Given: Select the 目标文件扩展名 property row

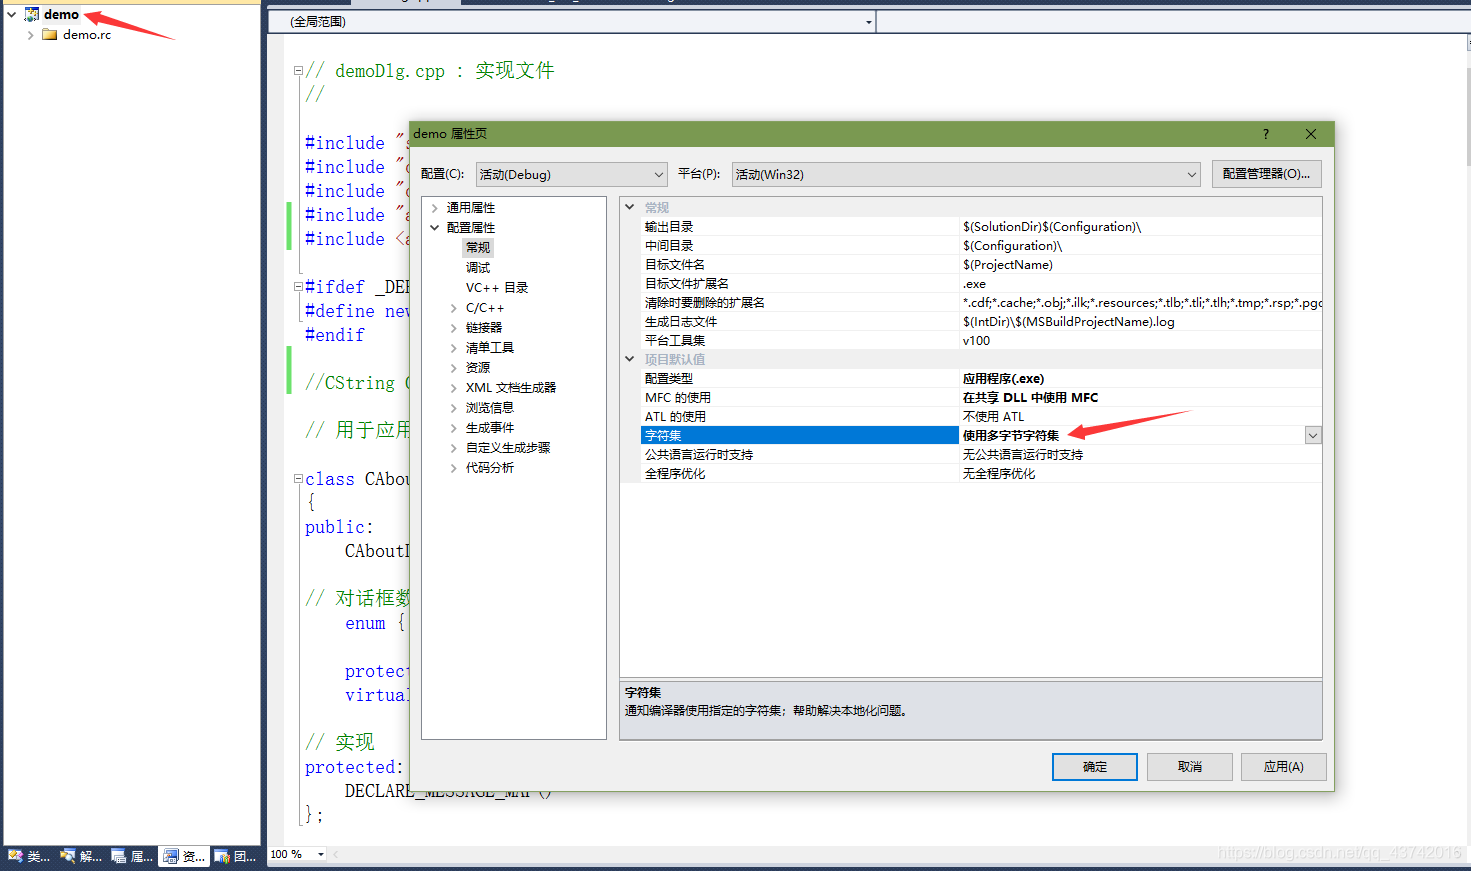Looking at the screenshot, I should pyautogui.click(x=981, y=284).
